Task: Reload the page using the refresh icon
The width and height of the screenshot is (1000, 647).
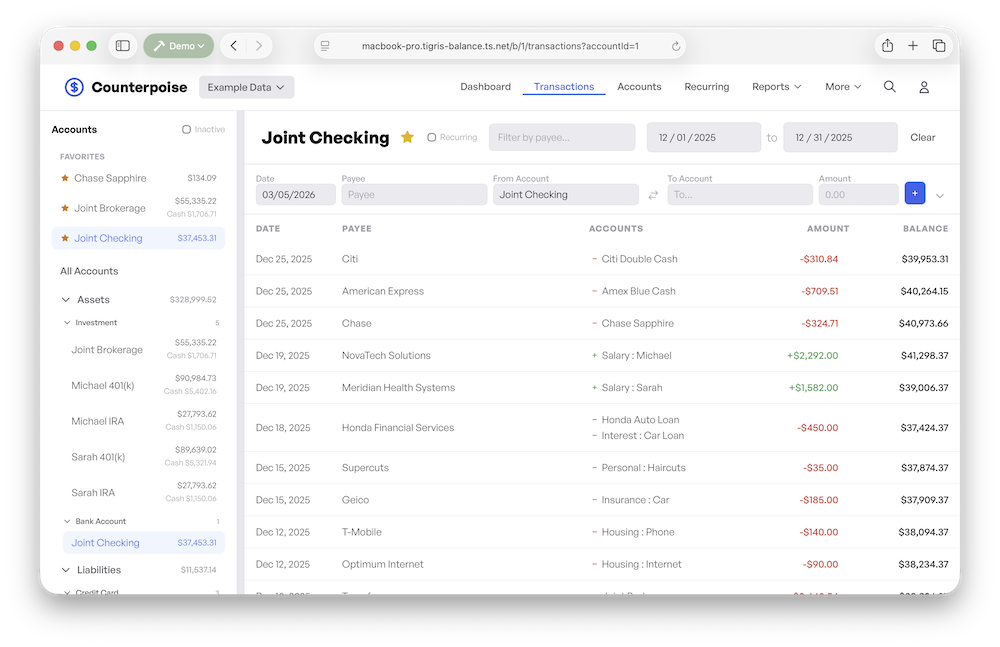Action: [x=676, y=46]
